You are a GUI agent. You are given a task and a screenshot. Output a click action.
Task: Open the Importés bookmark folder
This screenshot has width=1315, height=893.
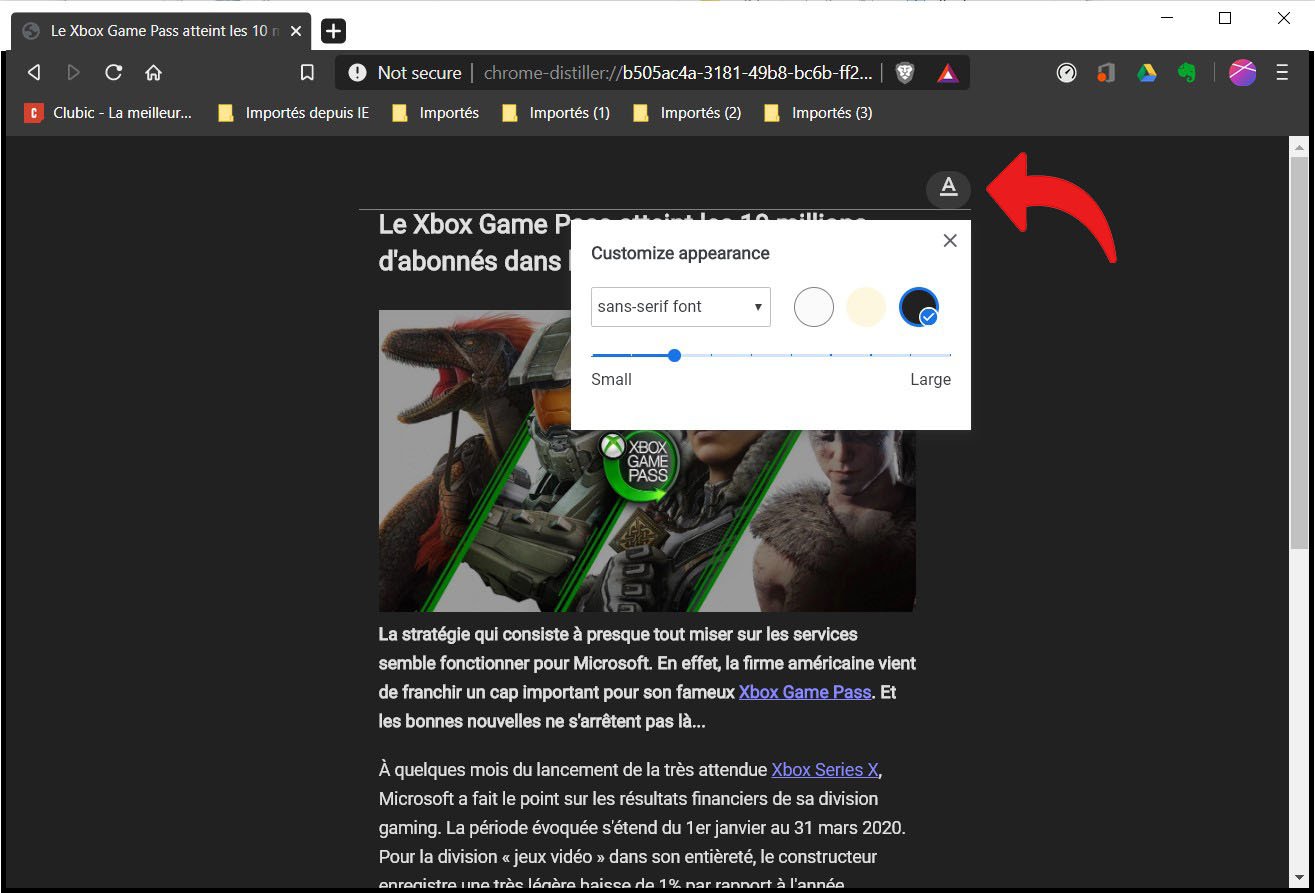click(435, 113)
